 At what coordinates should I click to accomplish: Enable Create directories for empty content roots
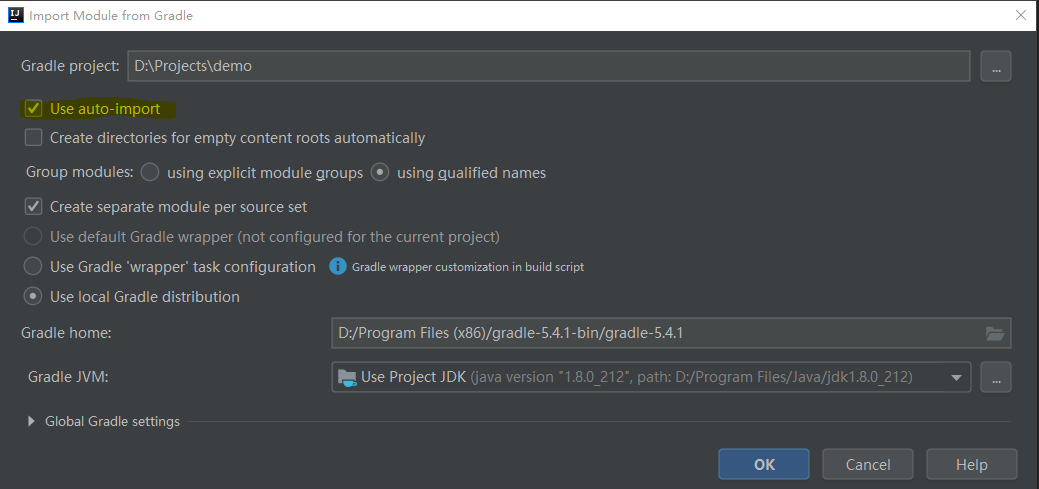33,138
